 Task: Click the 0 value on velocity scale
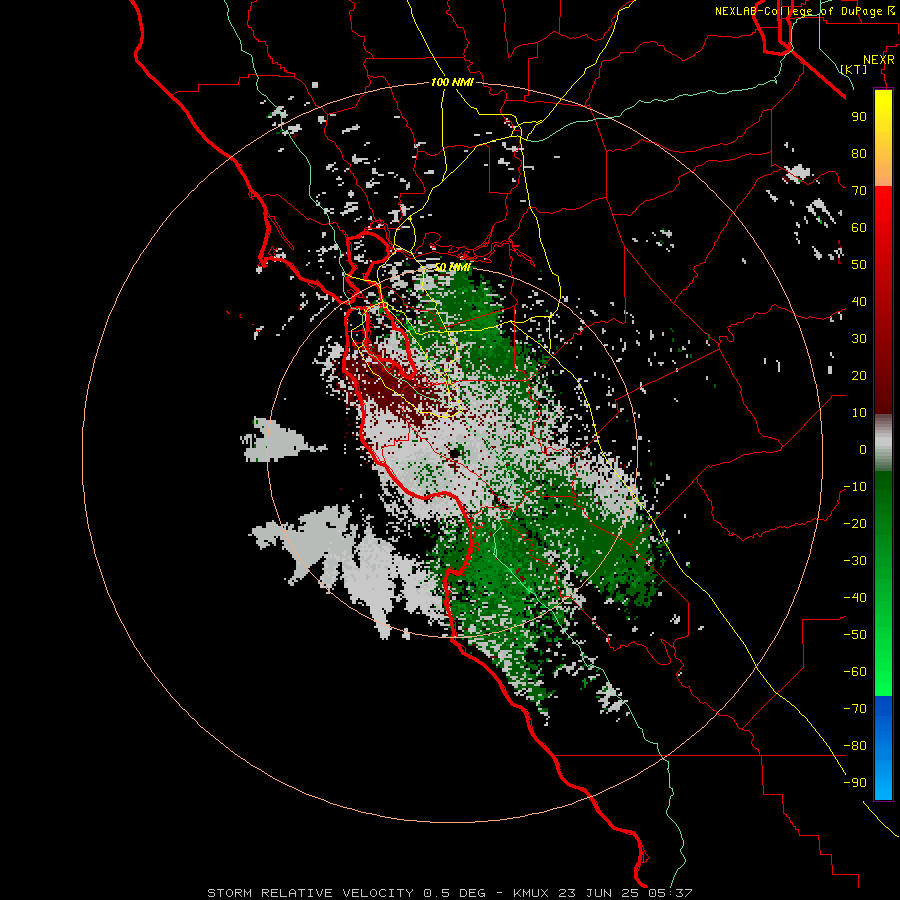pos(863,449)
